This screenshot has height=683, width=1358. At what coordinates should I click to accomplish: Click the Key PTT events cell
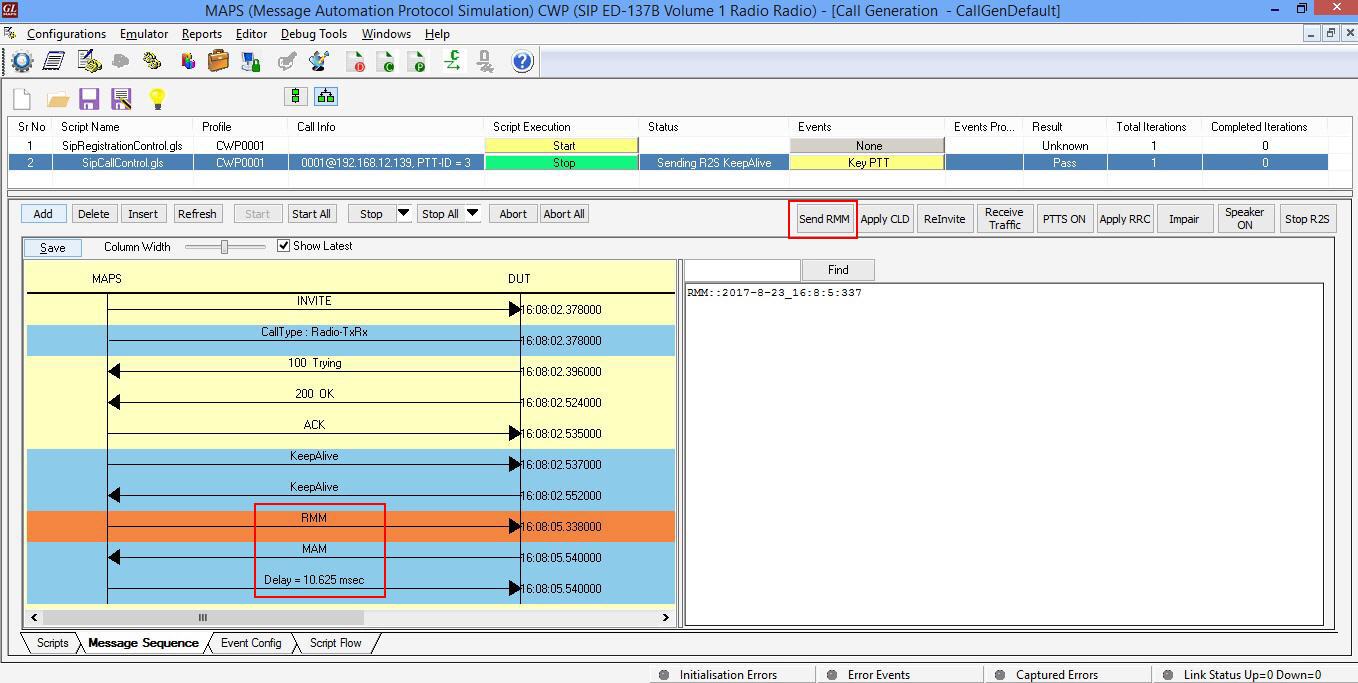[x=868, y=162]
